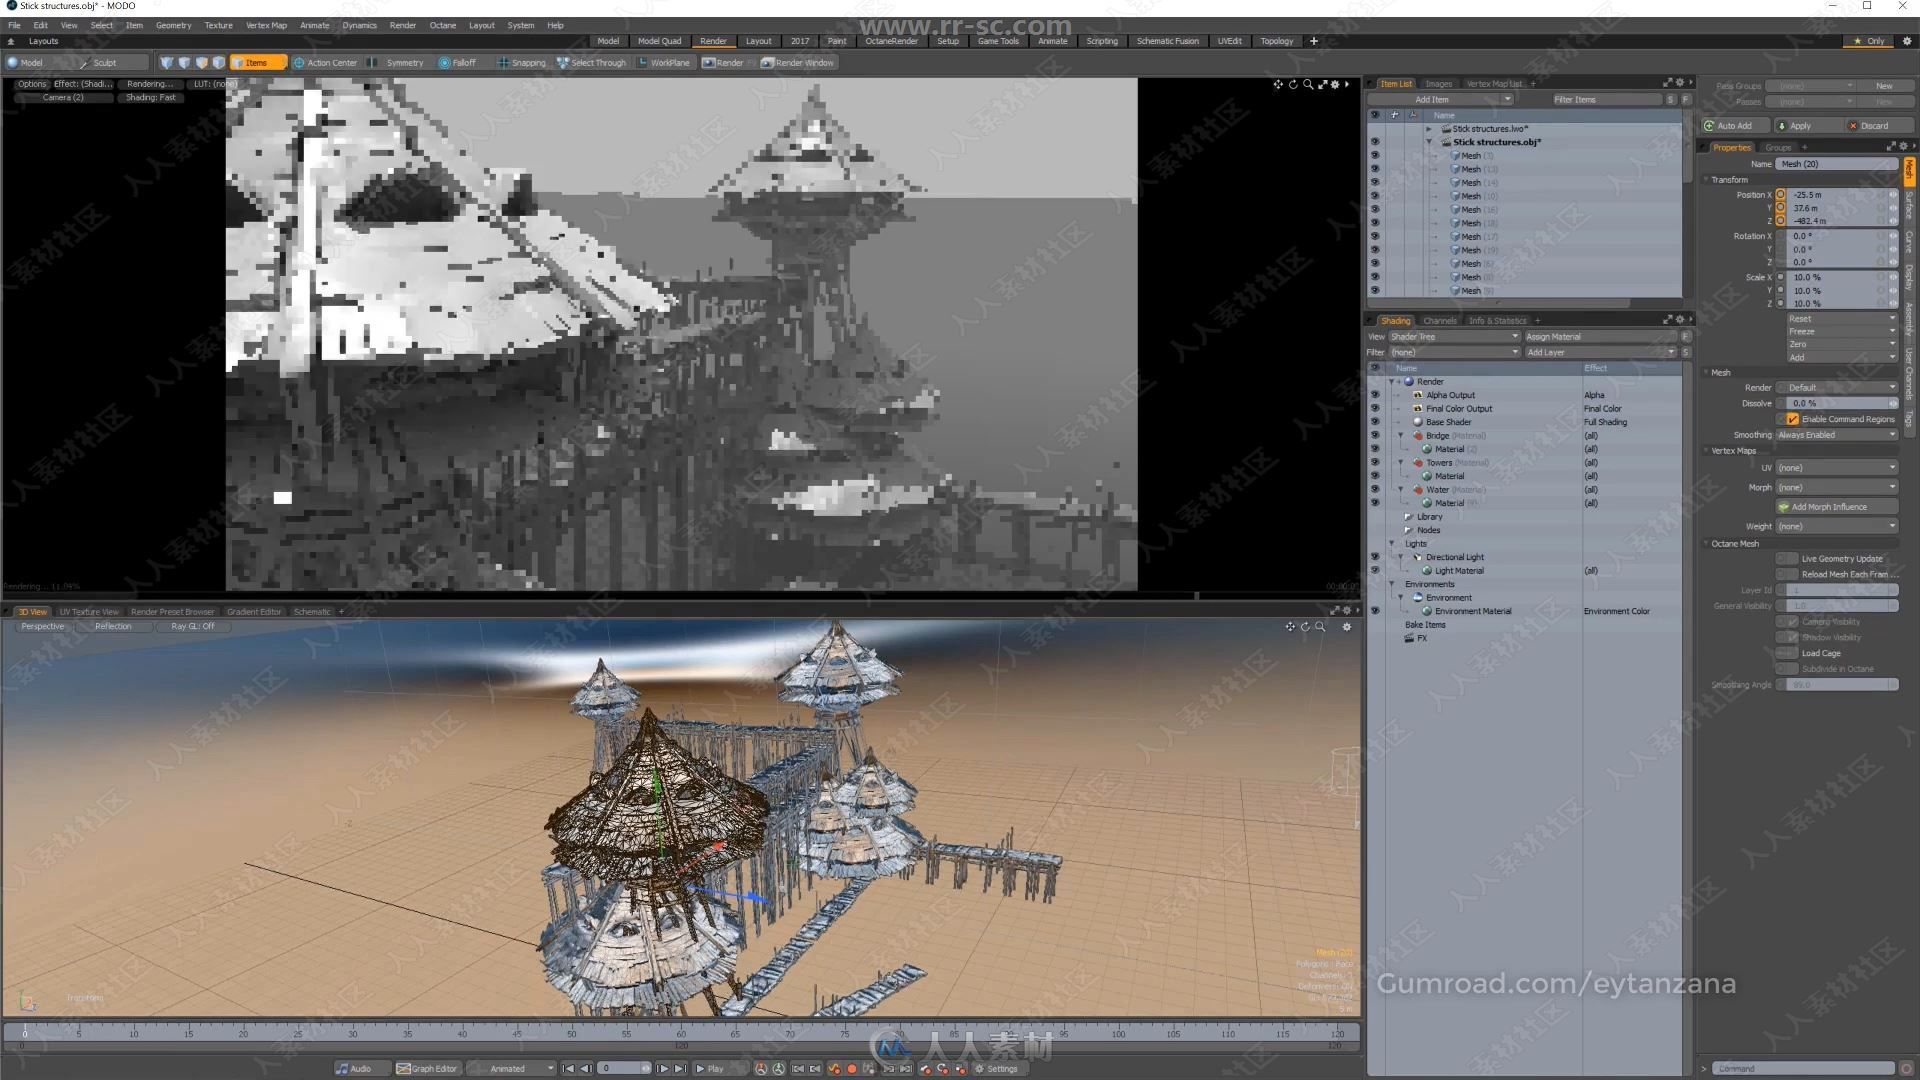Click the Auto Add button

[x=1734, y=126]
